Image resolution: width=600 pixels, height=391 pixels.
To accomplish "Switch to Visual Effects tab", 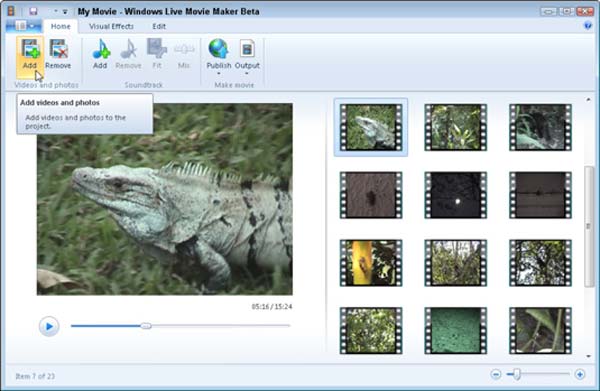I will click(111, 26).
